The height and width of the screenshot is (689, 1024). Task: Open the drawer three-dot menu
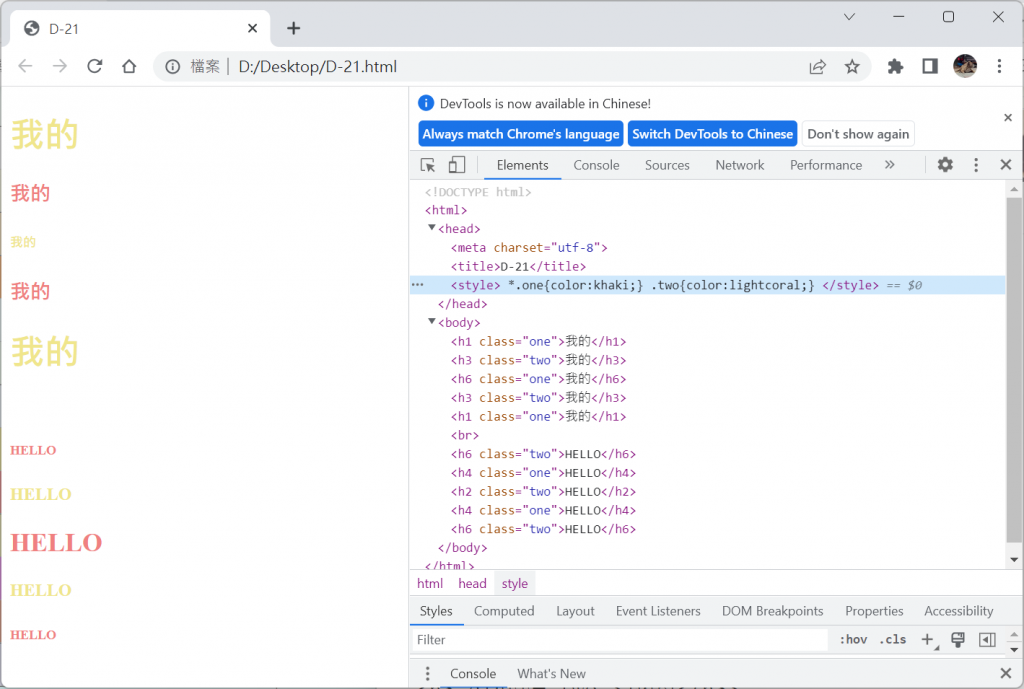427,673
